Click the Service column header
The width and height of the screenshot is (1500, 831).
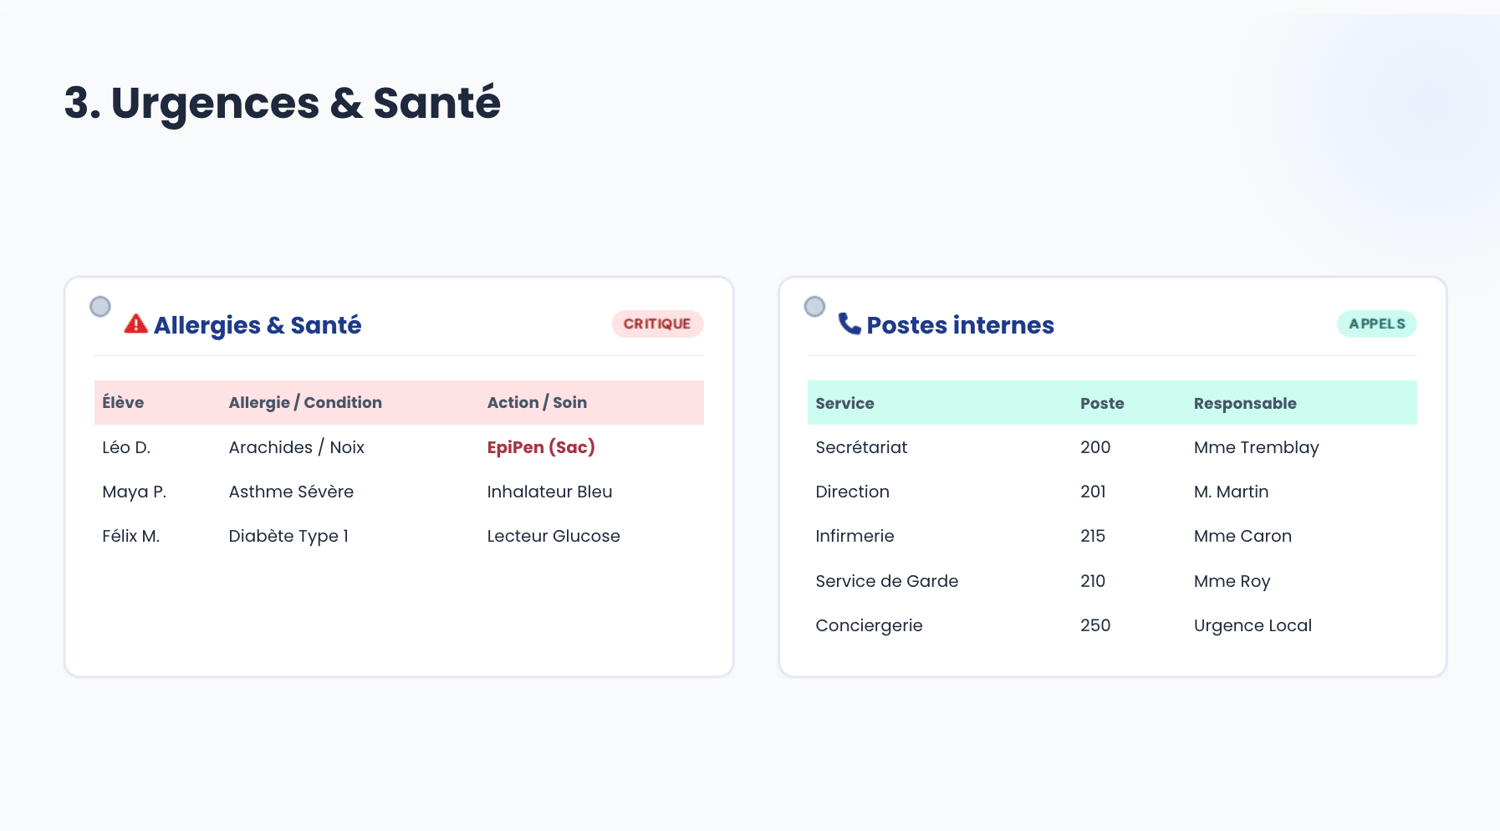point(845,404)
